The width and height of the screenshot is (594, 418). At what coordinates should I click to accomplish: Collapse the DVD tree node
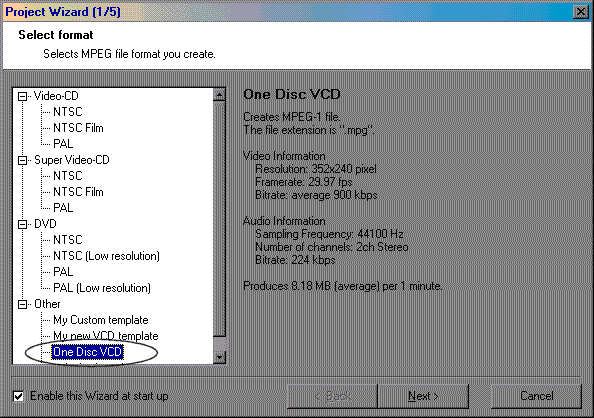22,224
